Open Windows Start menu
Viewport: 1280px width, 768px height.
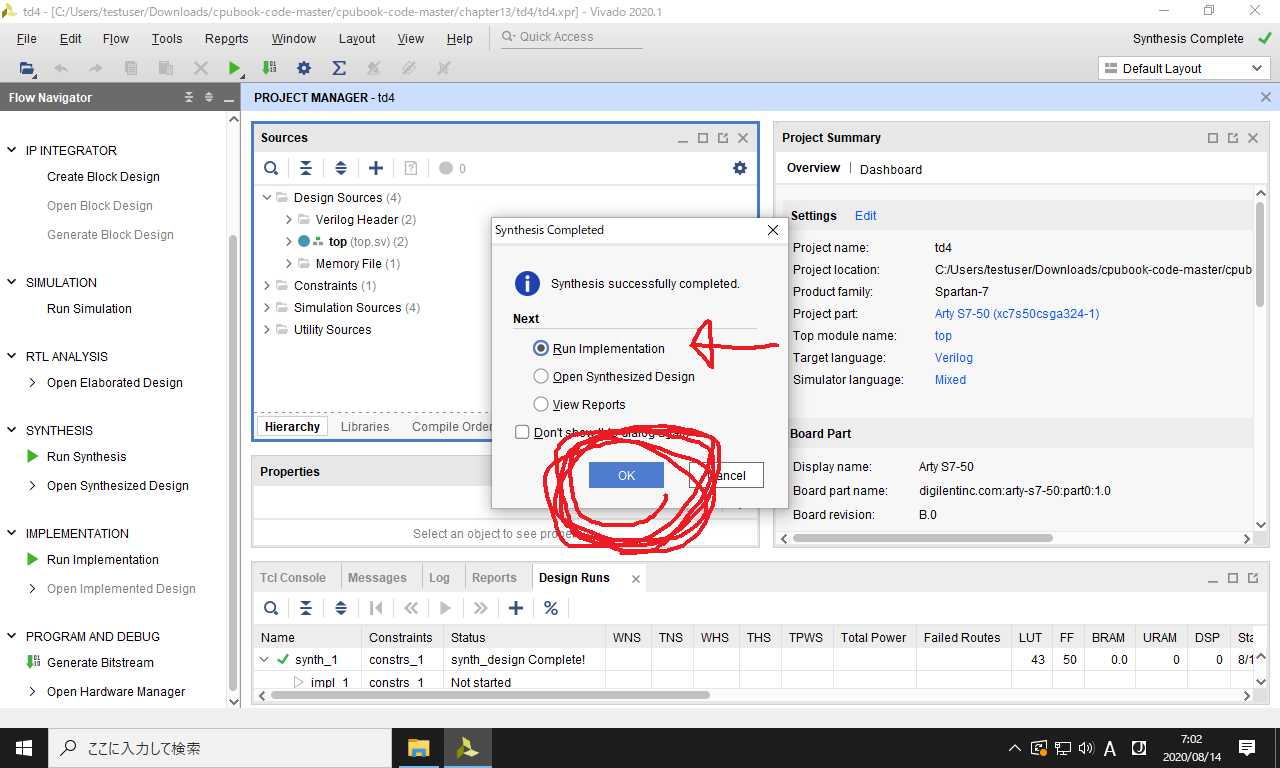[24, 747]
